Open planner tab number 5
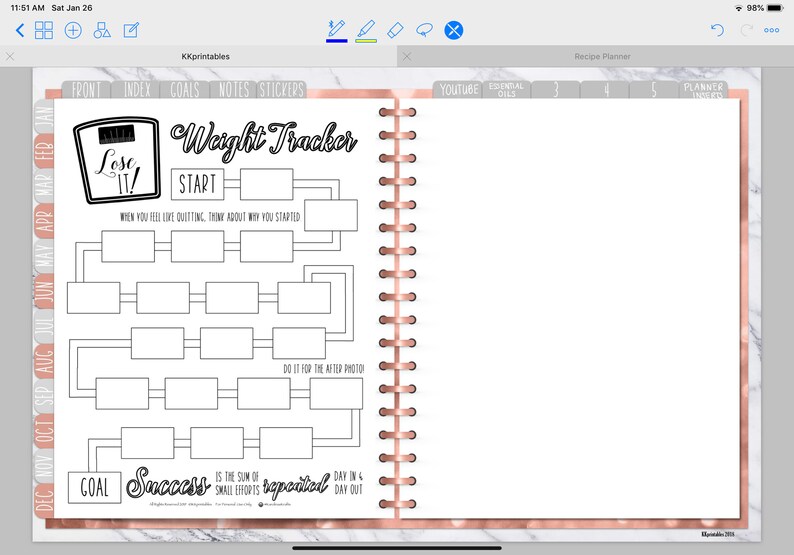 (x=654, y=90)
